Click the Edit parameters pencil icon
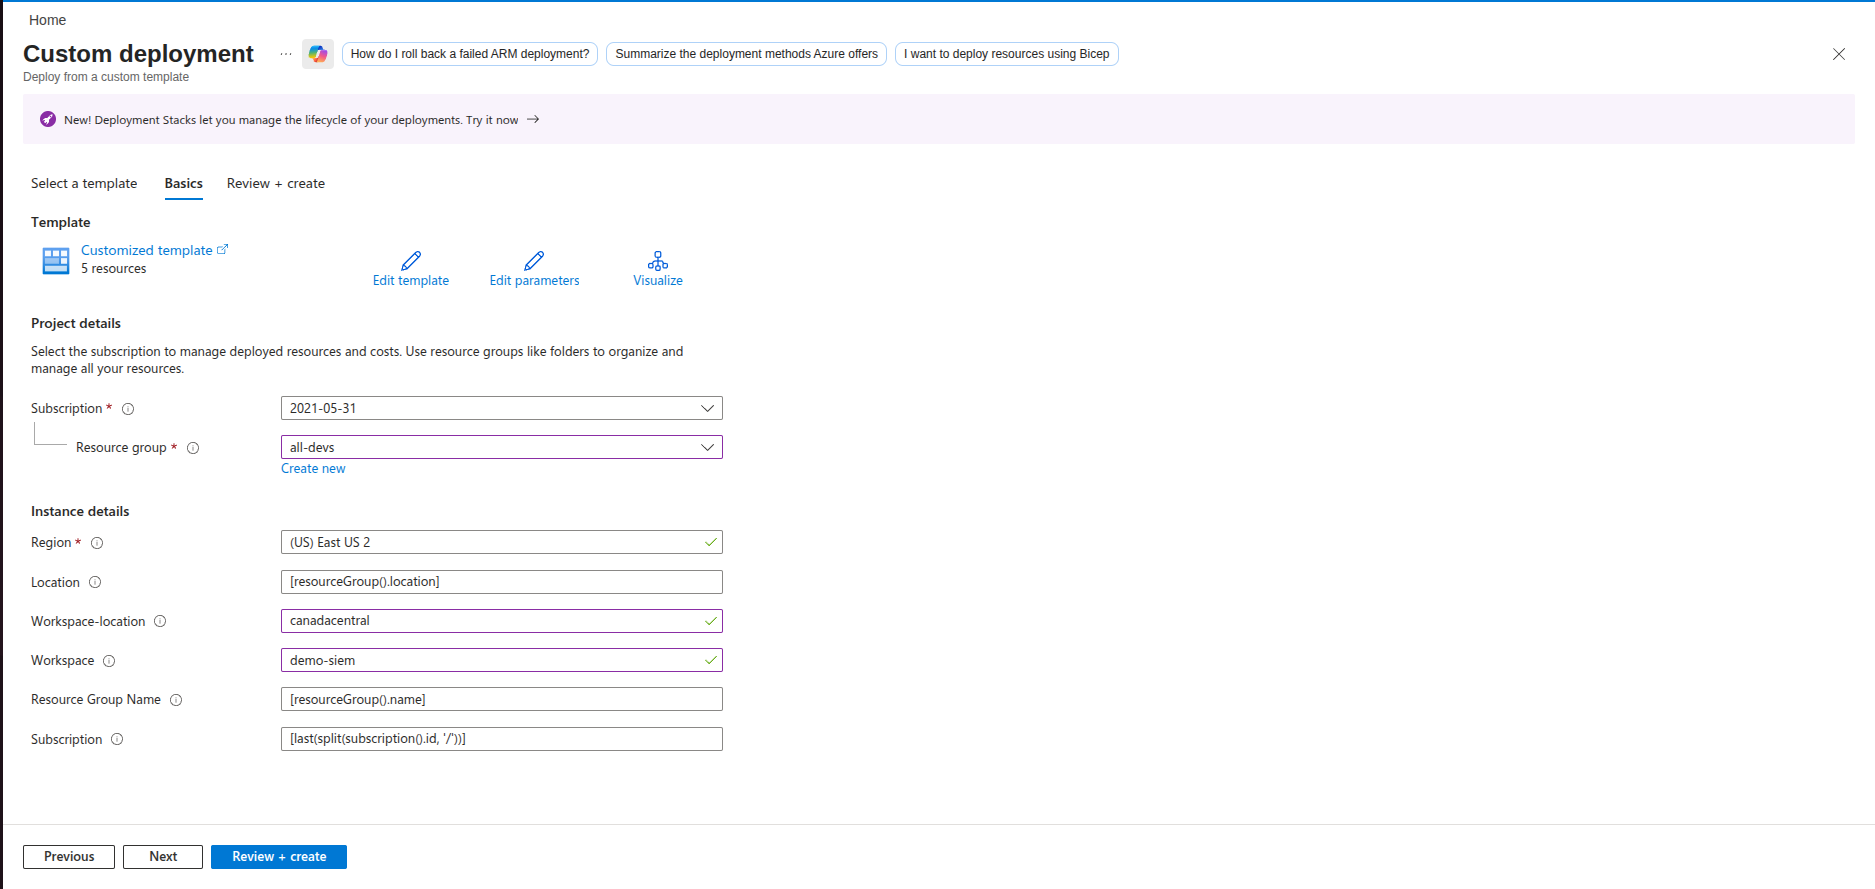The height and width of the screenshot is (889, 1875). click(534, 261)
